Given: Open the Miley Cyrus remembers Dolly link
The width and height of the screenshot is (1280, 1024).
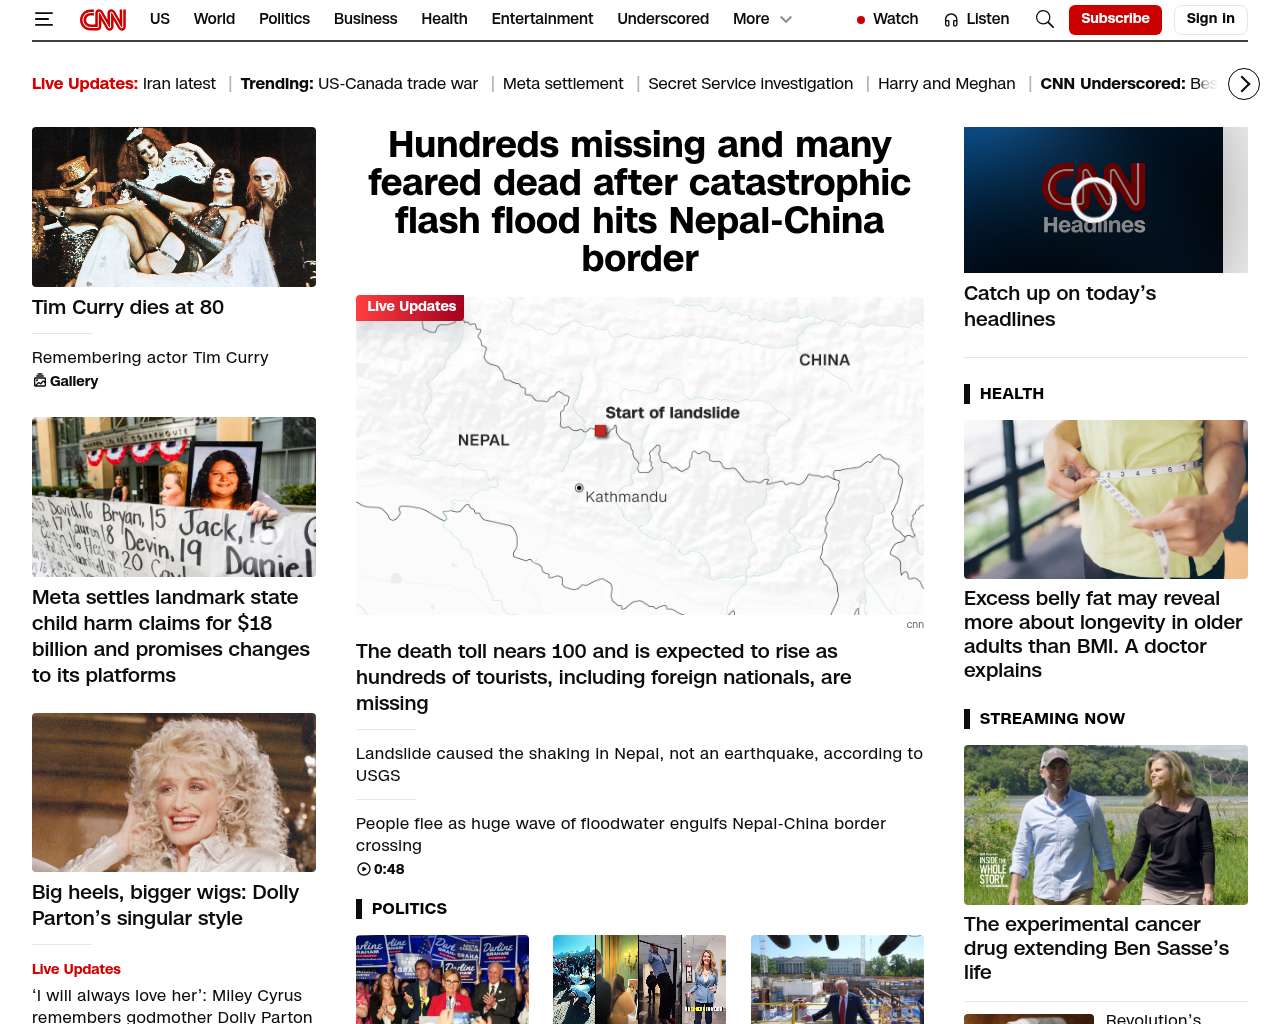Looking at the screenshot, I should click(x=172, y=1005).
